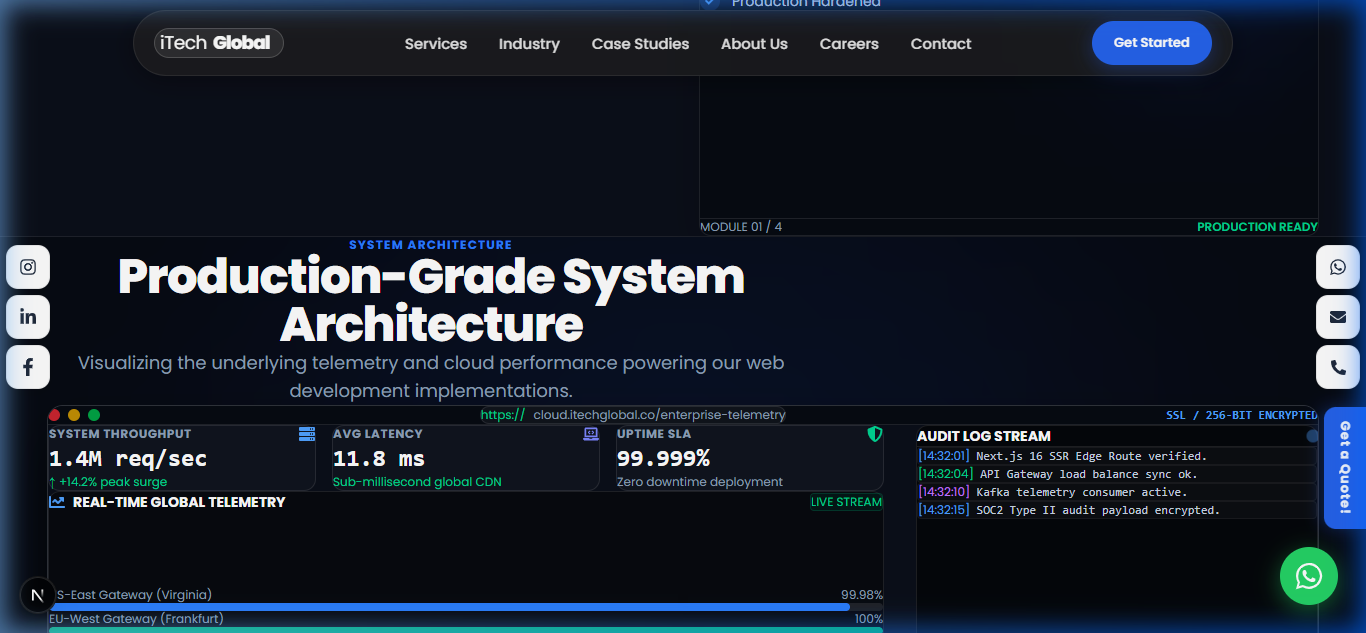Screen dimensions: 1366x633
Task: Open the LinkedIn social link
Action: tap(28, 317)
